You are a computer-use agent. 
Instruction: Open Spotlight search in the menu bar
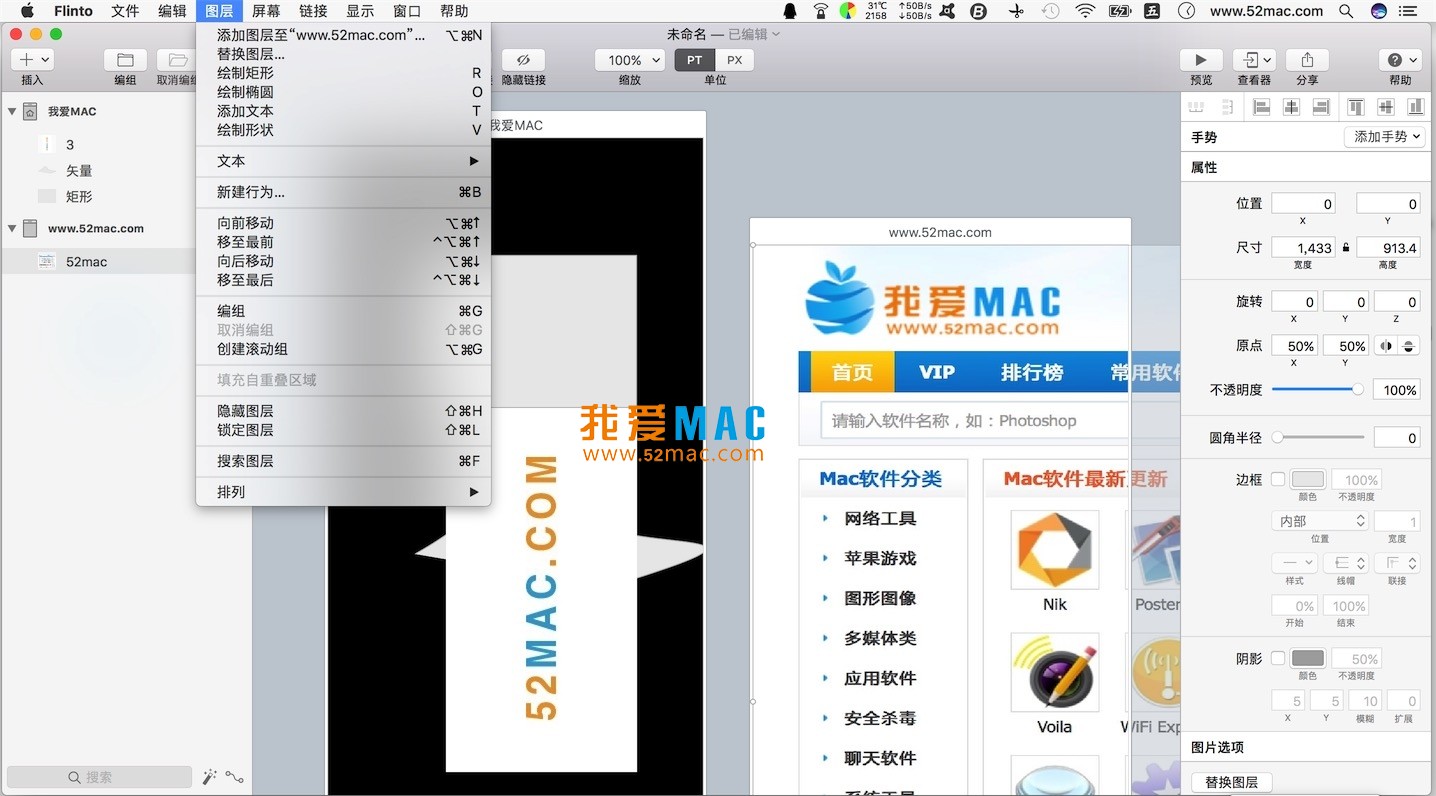1346,11
